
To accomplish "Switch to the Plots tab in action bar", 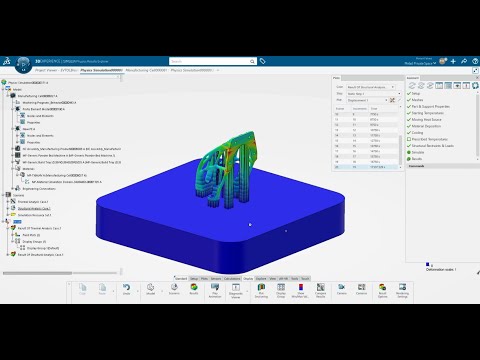I will (x=204, y=278).
